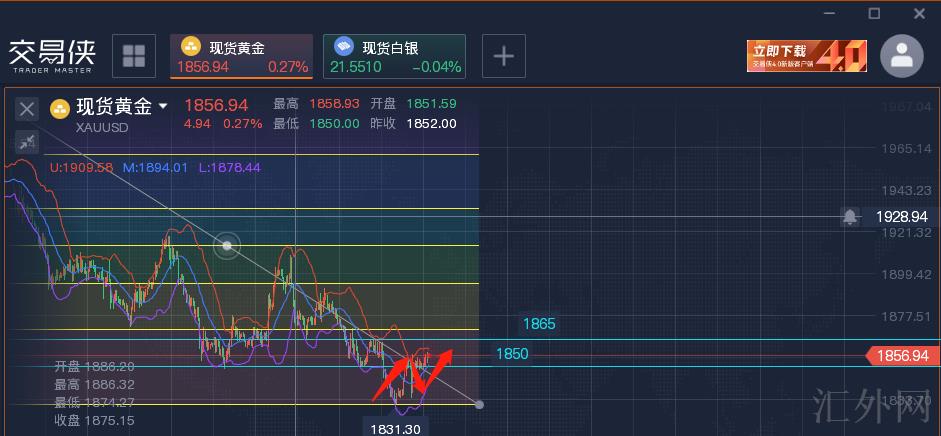Click the alert bell at 1928.94

849,217
